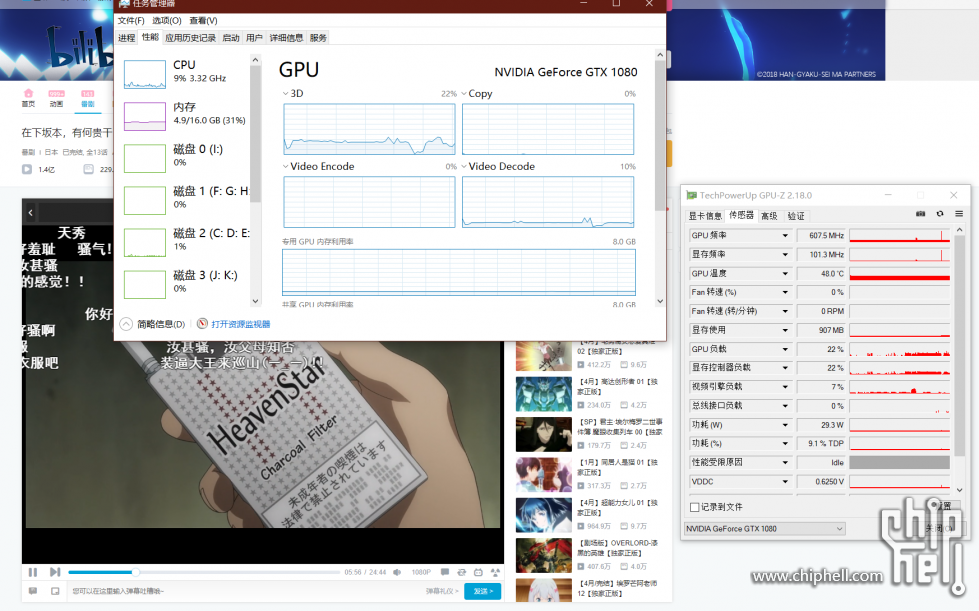The height and width of the screenshot is (611, 979).
Task: Open 查看(V) menu in Task Manager
Action: point(204,21)
